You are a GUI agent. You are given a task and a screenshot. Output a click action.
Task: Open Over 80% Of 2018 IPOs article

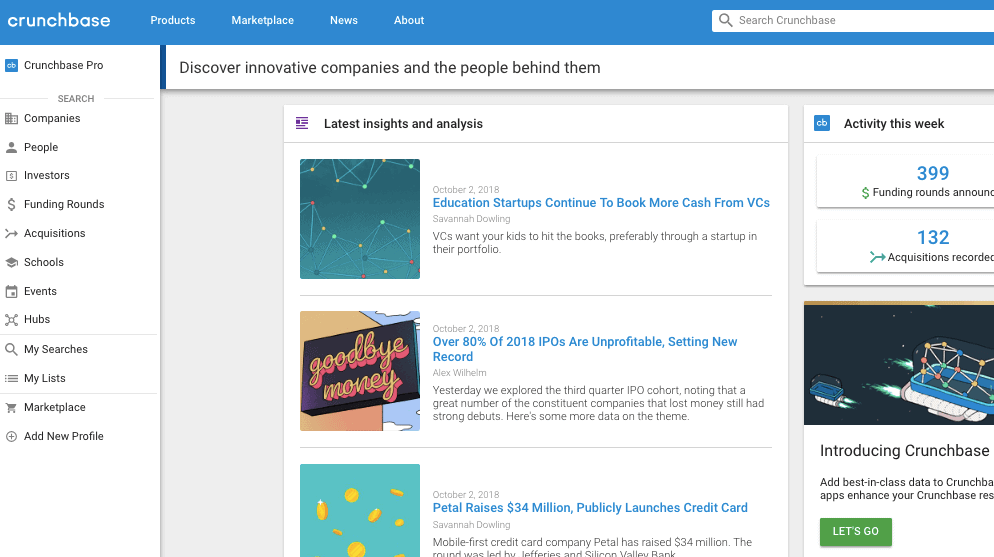coord(584,349)
